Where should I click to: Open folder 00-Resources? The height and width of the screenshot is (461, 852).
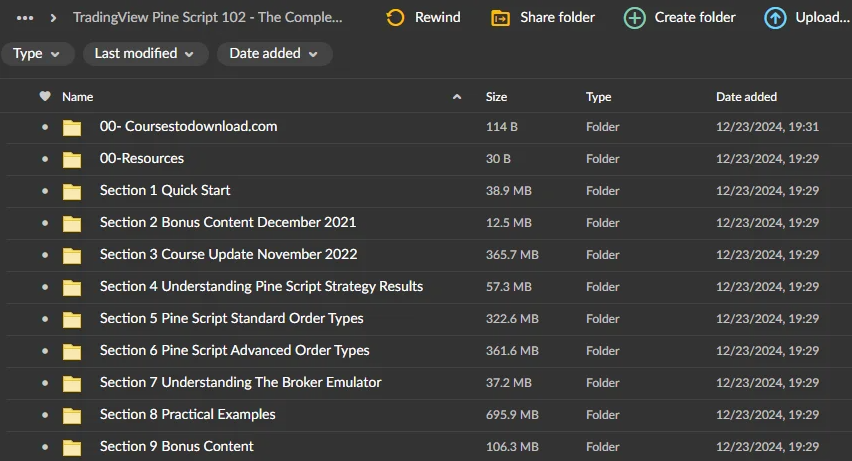(142, 158)
